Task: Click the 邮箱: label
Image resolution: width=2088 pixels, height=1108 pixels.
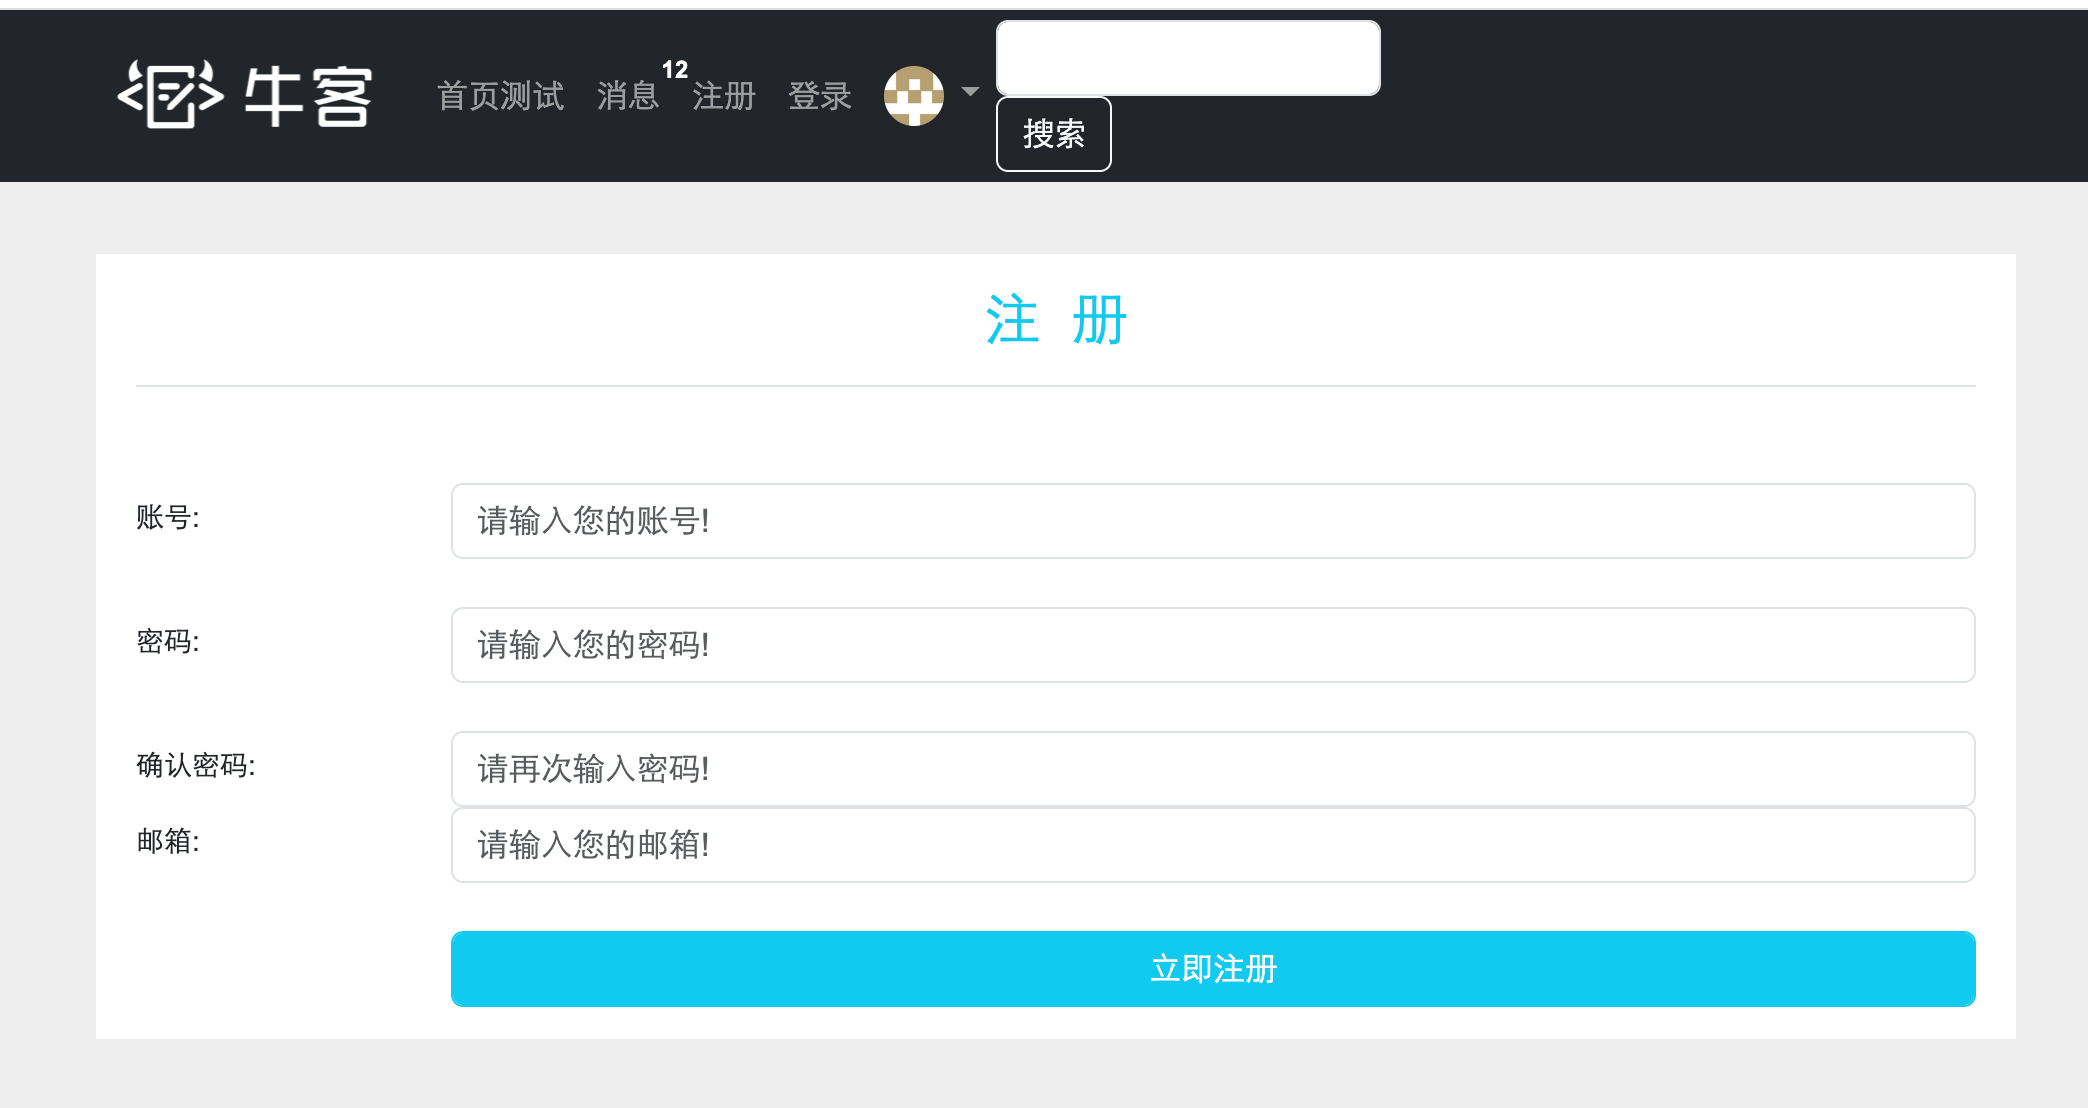Action: (x=168, y=841)
